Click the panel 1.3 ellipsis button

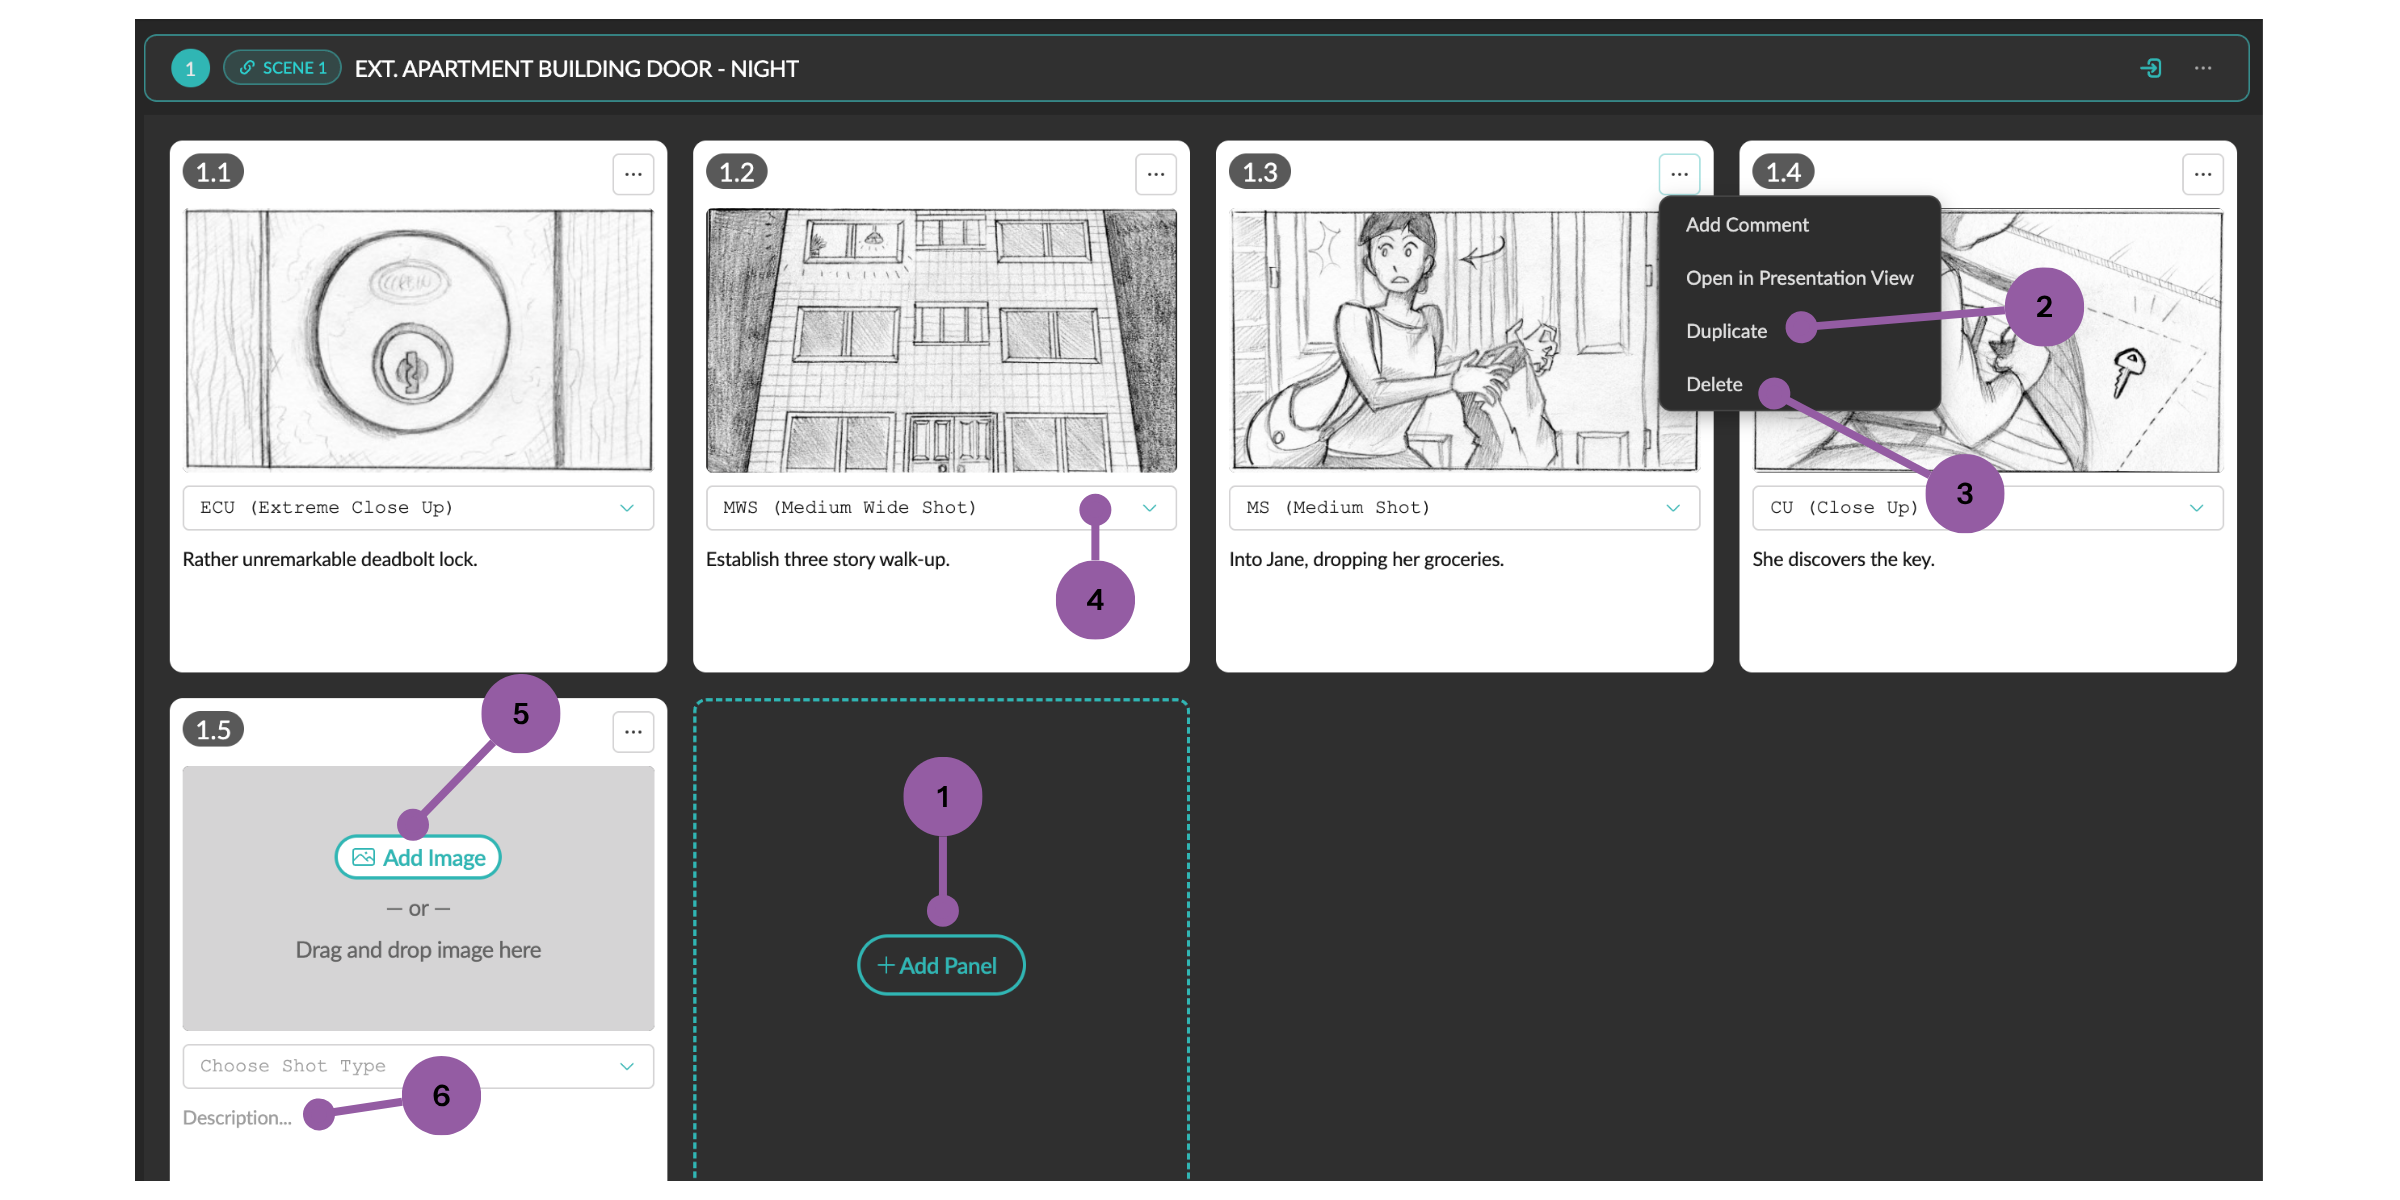(1679, 174)
